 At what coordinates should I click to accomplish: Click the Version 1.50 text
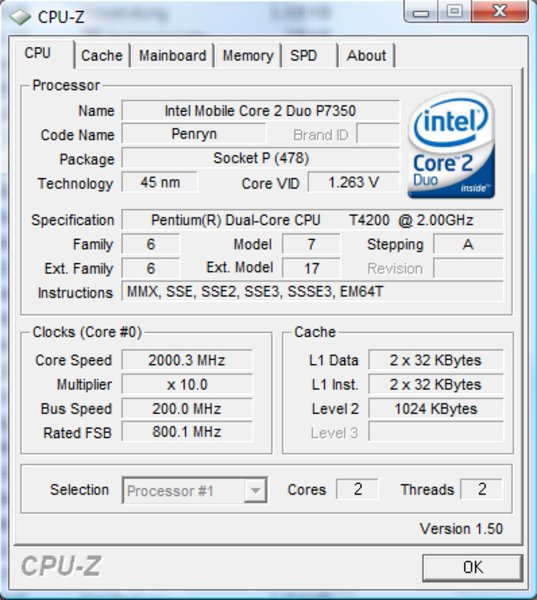[x=461, y=529]
